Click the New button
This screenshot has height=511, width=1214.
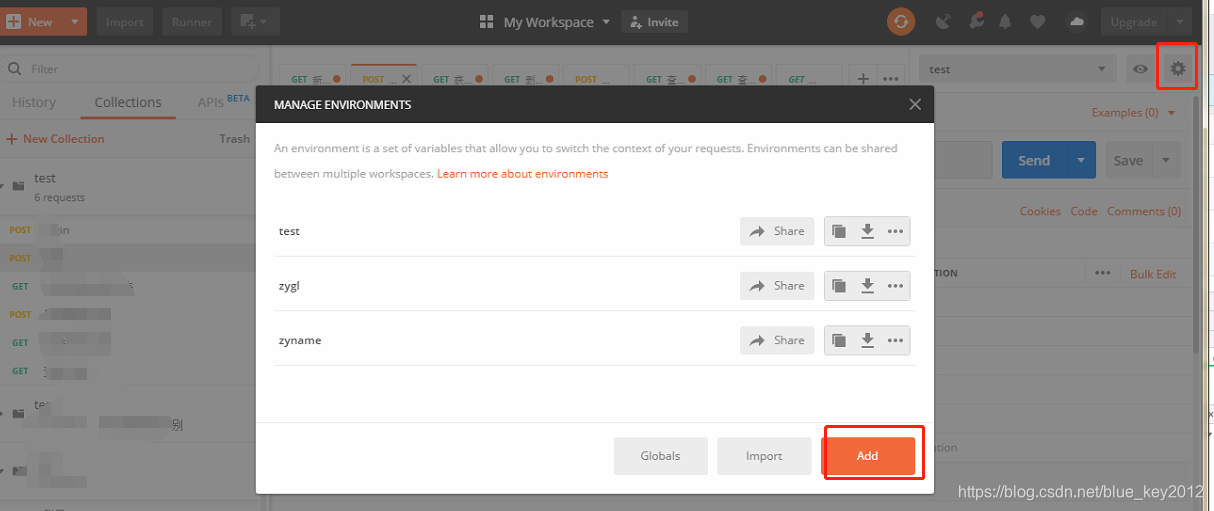coord(32,21)
